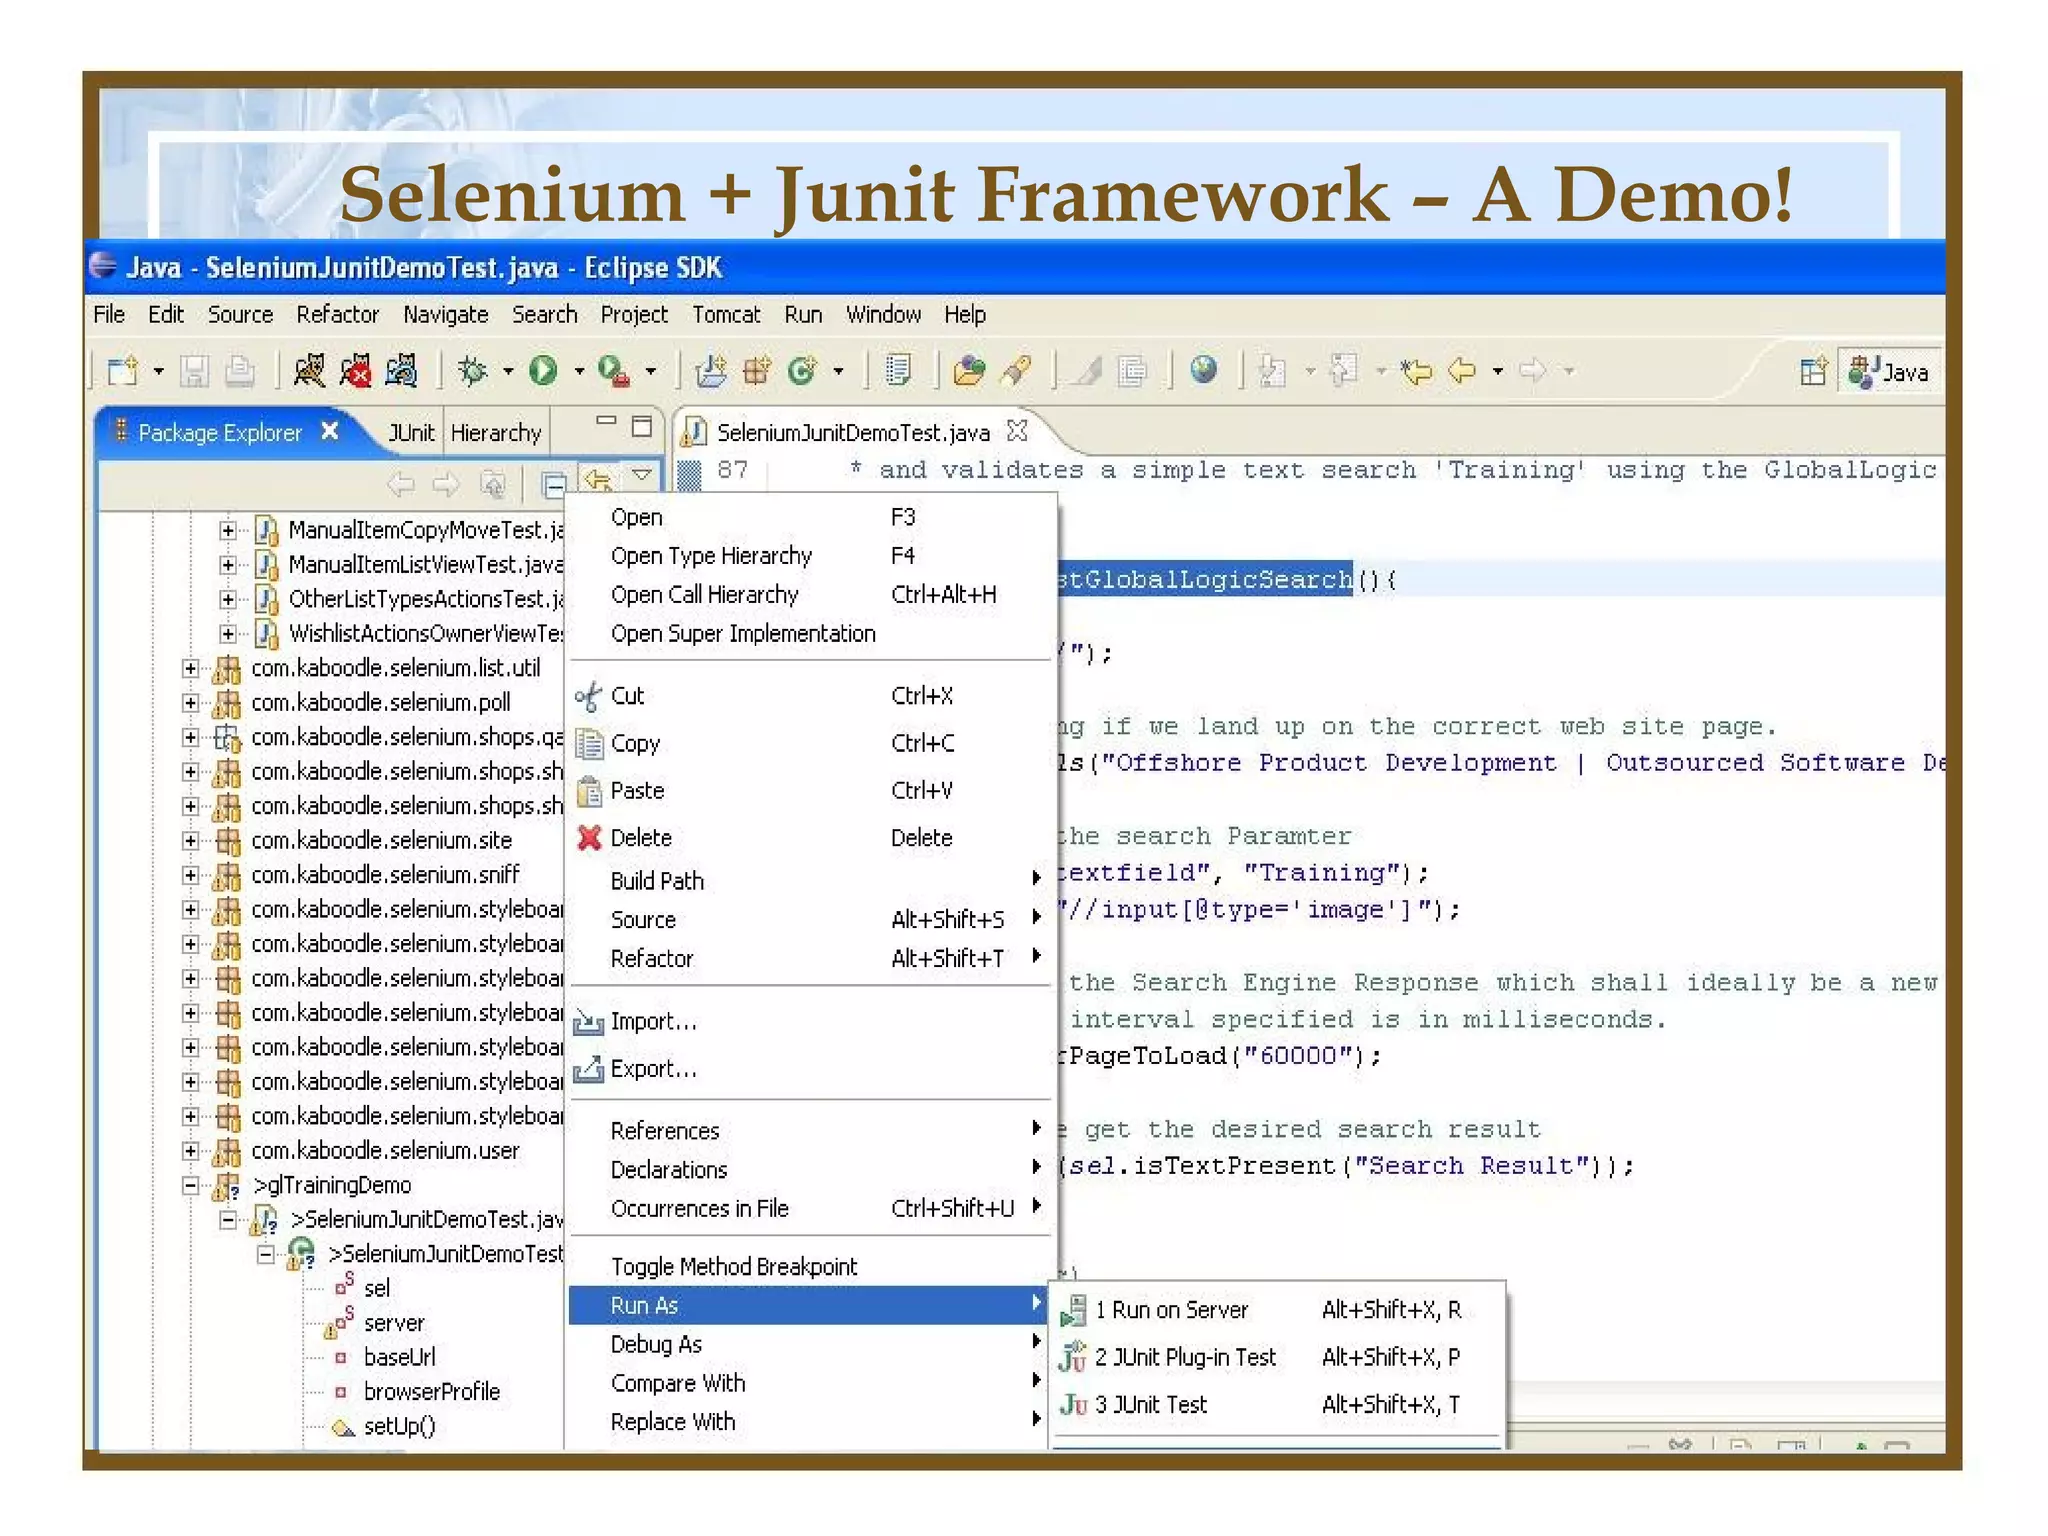Click the web browser globe toolbar icon
2048x1536 pixels.
tap(1204, 370)
